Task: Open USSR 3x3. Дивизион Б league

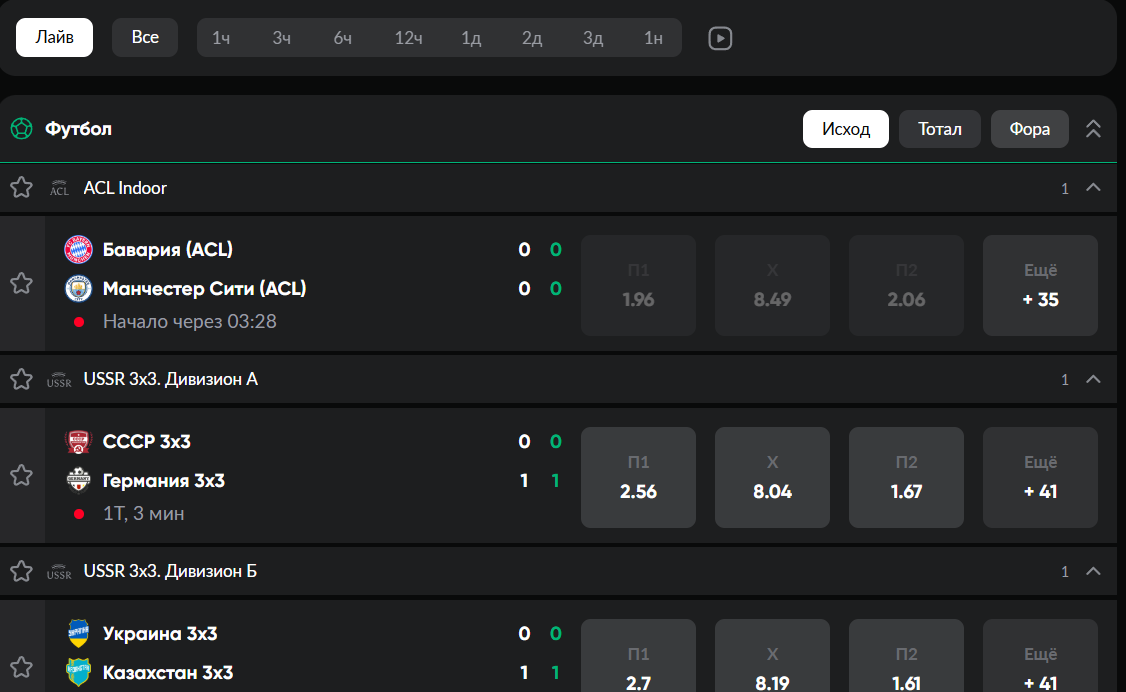Action: coord(170,571)
